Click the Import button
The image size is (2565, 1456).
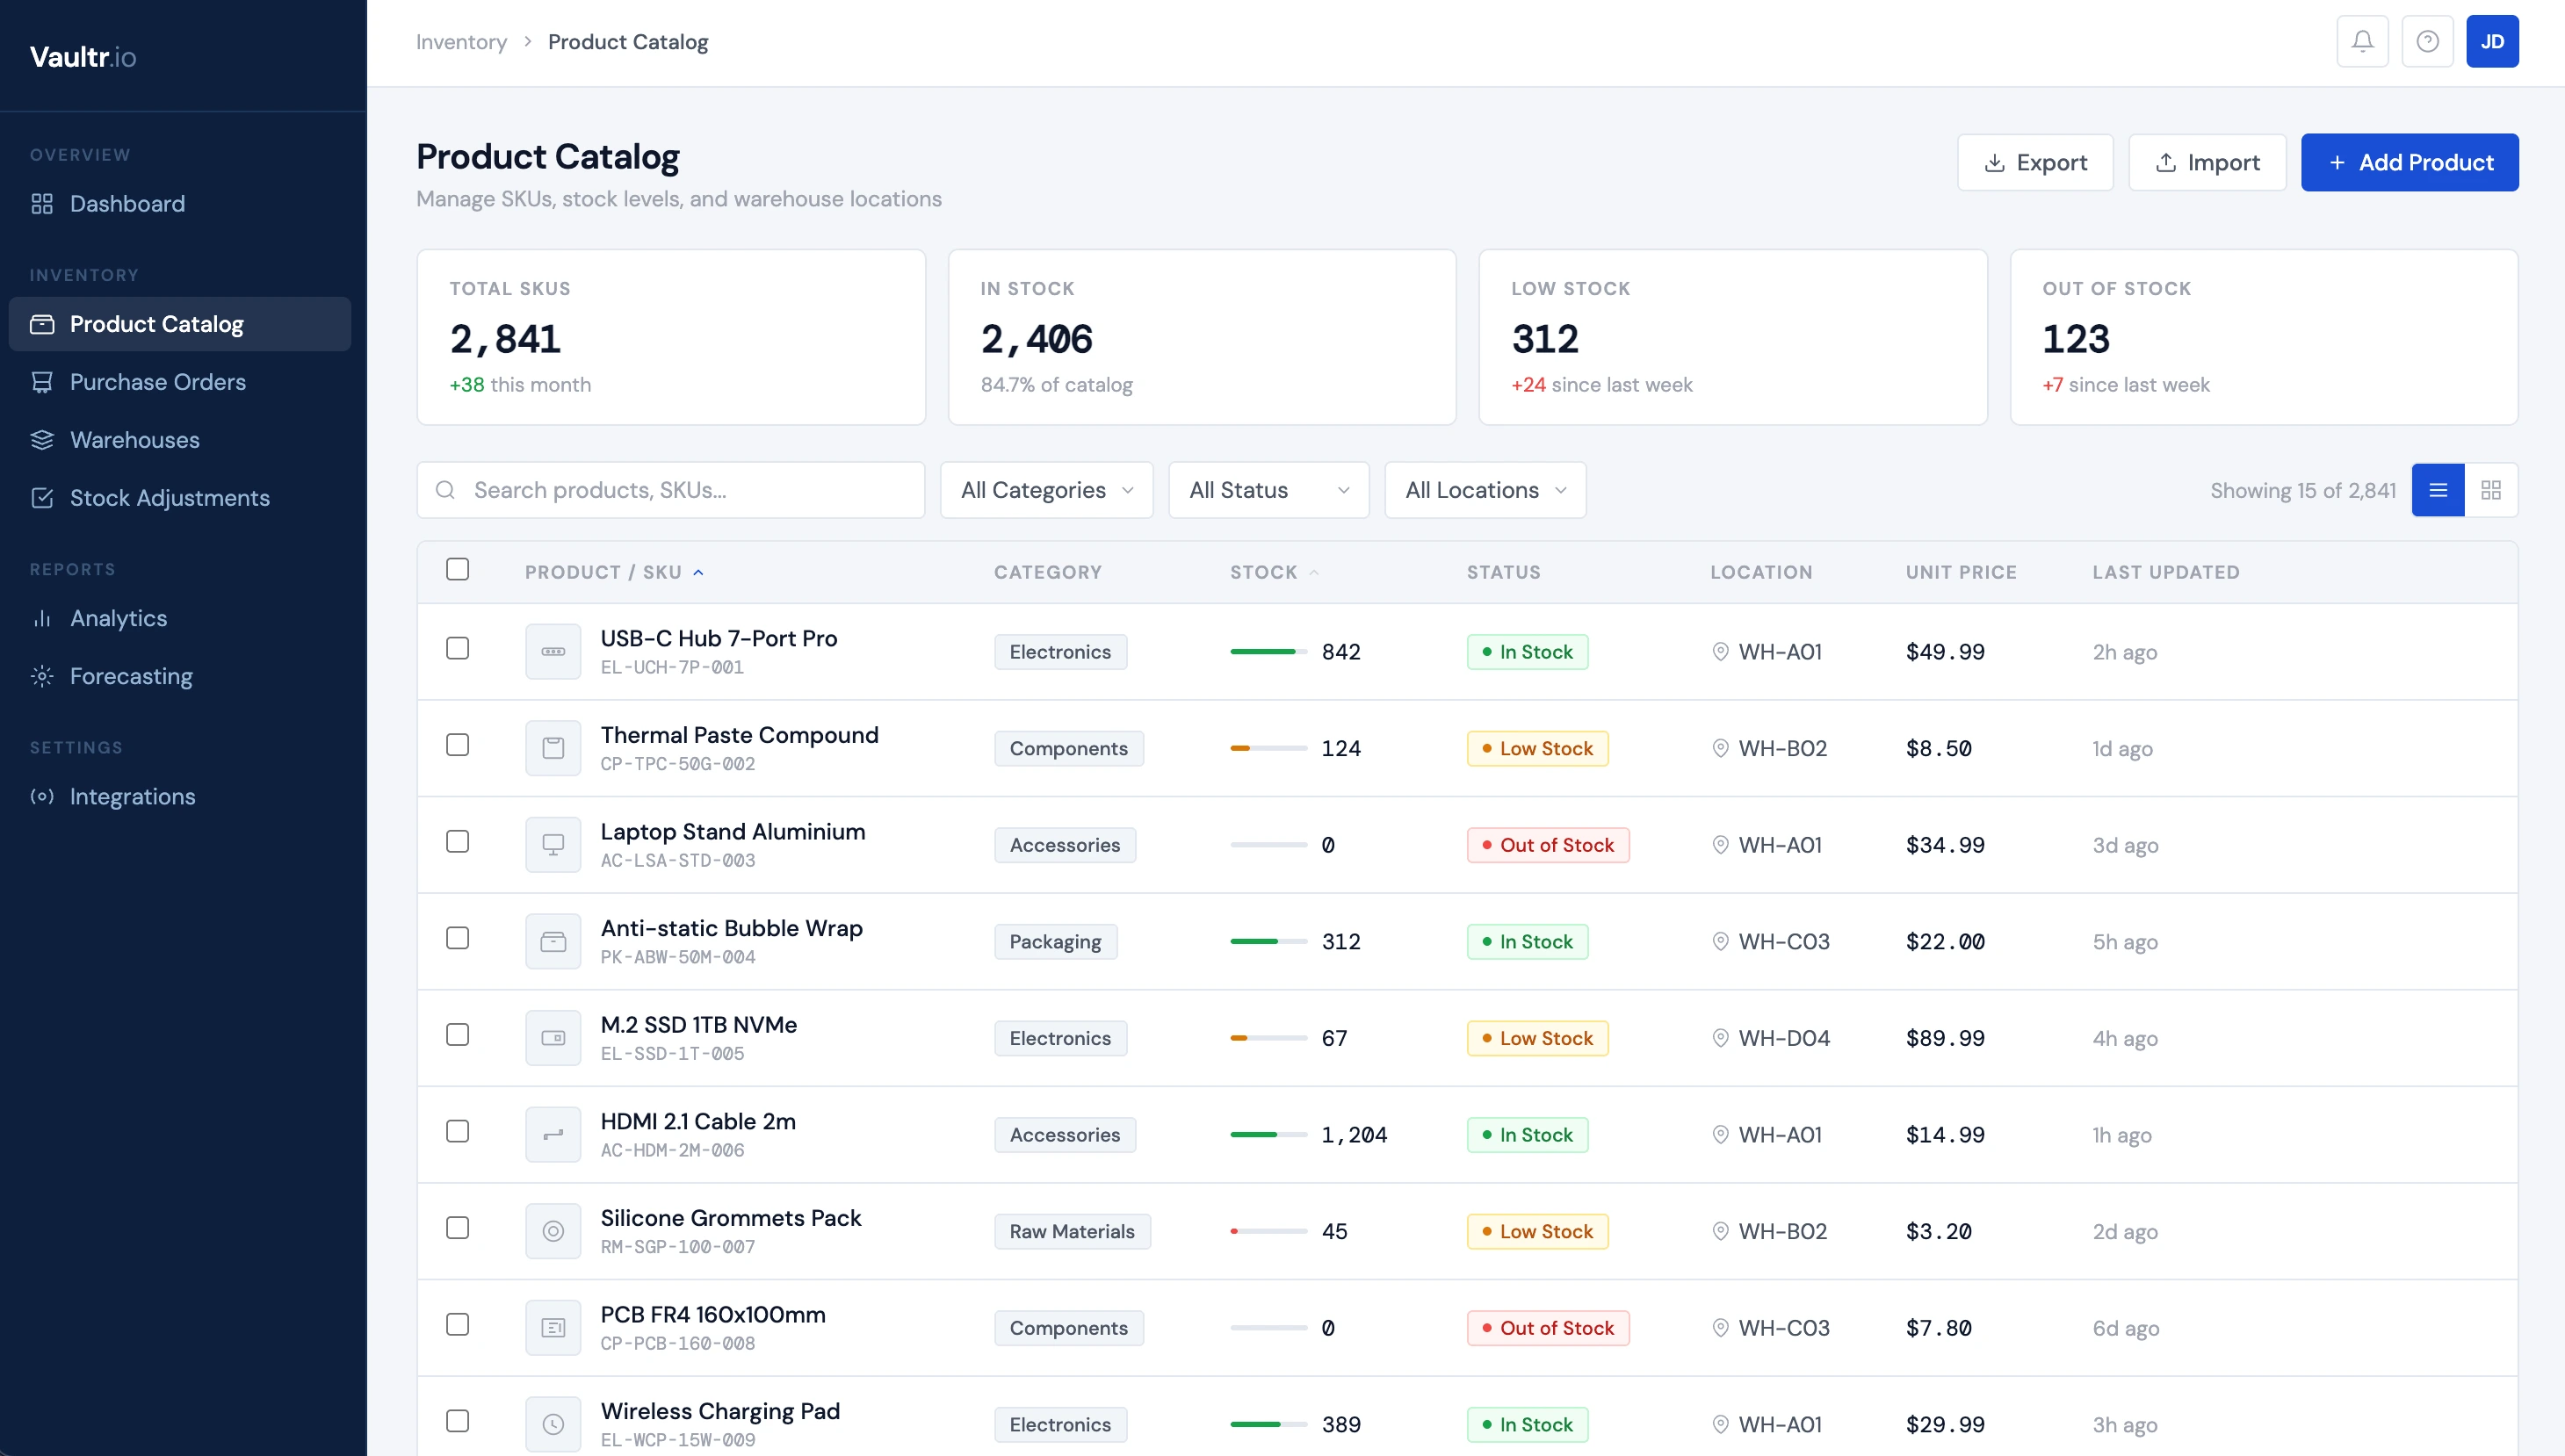[2207, 162]
